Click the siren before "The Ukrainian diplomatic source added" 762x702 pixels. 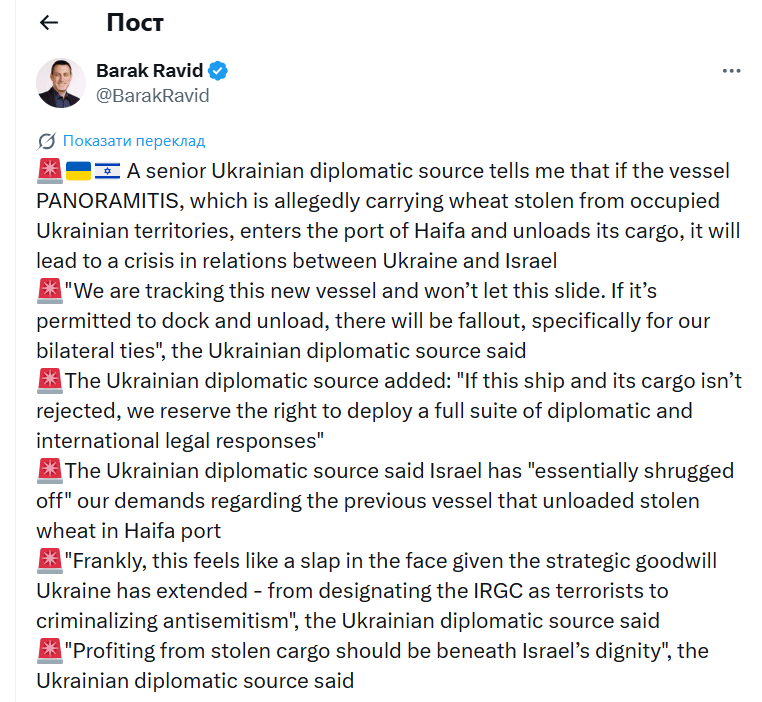(x=49, y=382)
